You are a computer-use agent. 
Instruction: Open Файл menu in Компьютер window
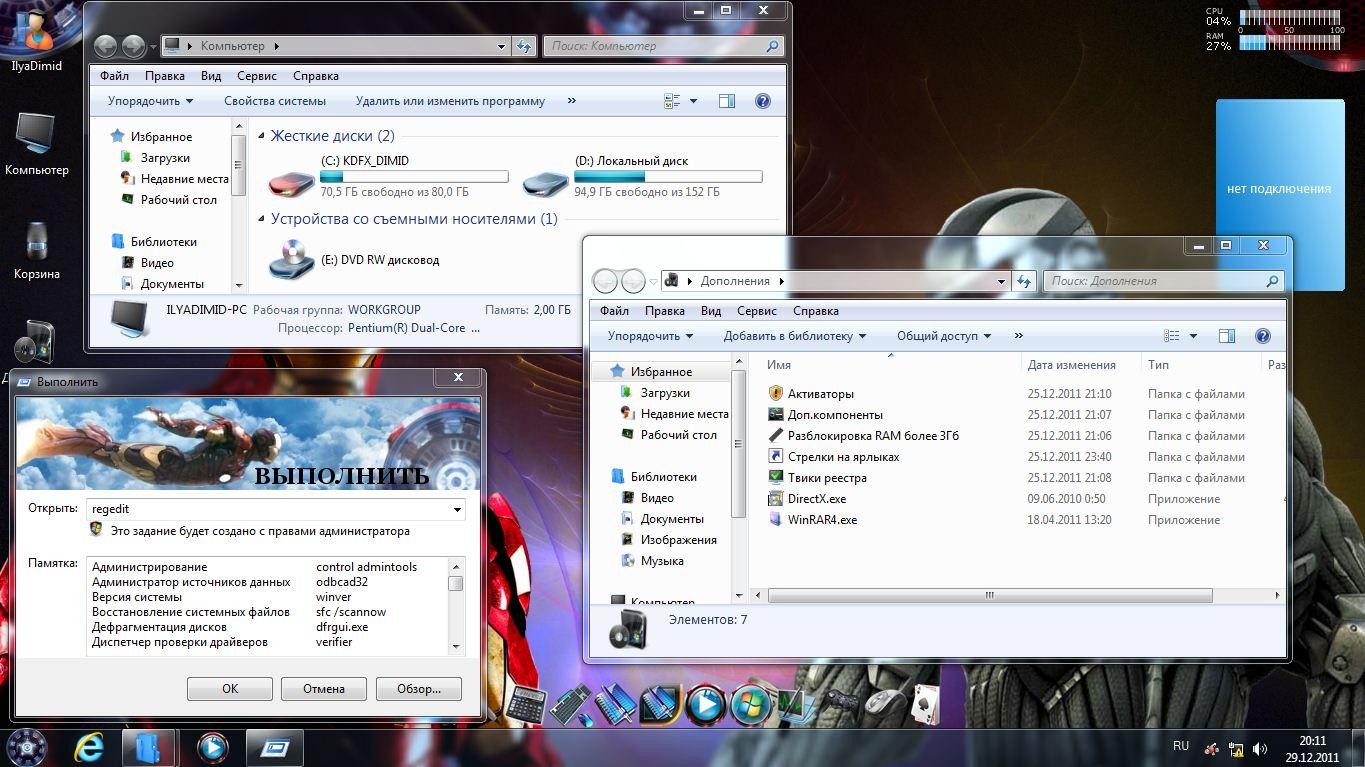114,76
